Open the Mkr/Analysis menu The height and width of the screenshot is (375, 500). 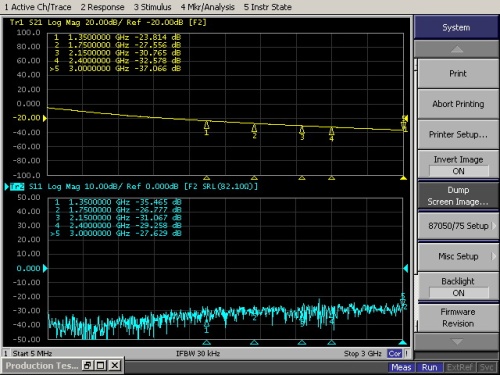tap(207, 7)
